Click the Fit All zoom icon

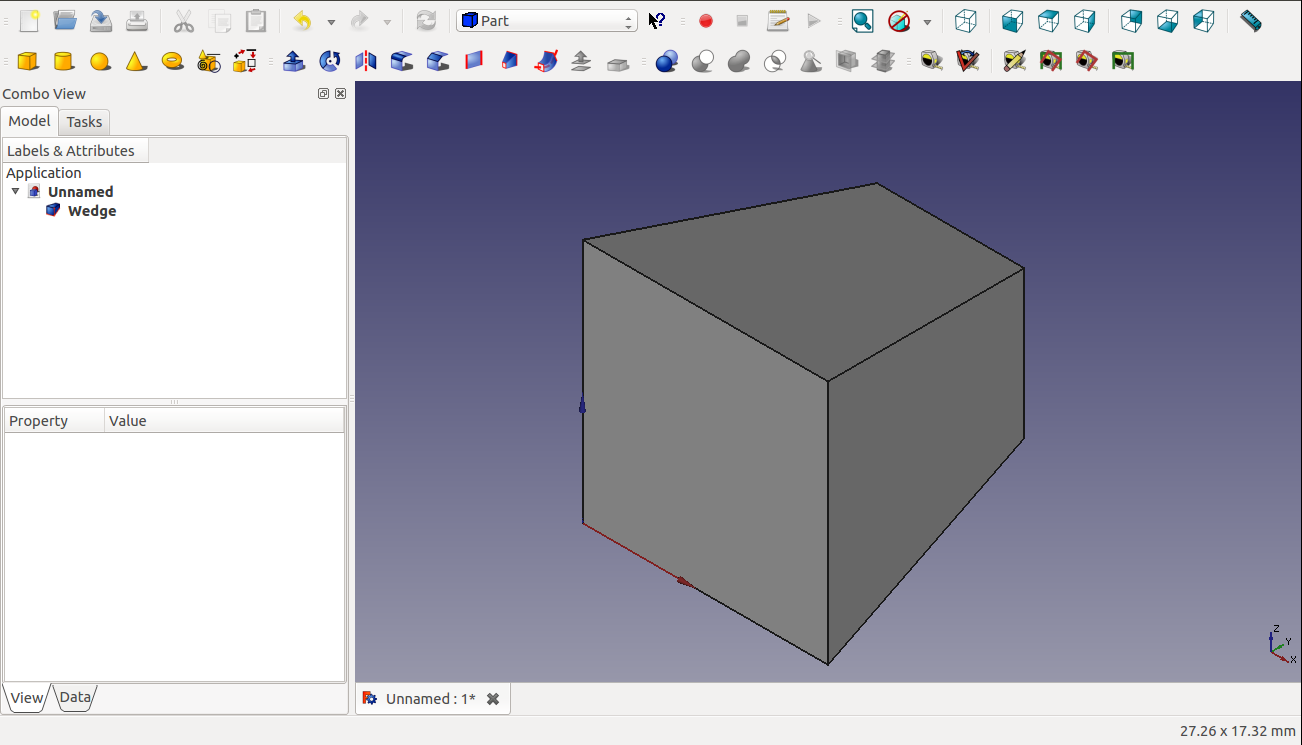click(862, 21)
